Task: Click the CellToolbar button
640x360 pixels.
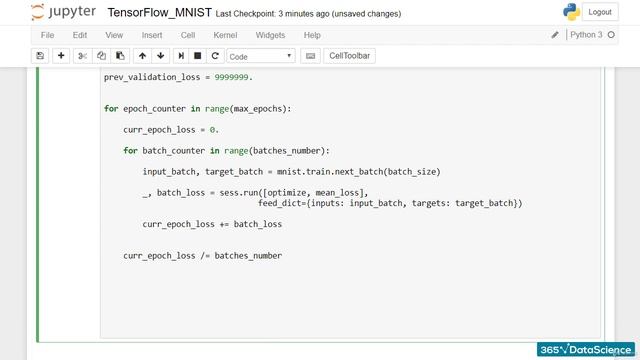Action: (349, 56)
